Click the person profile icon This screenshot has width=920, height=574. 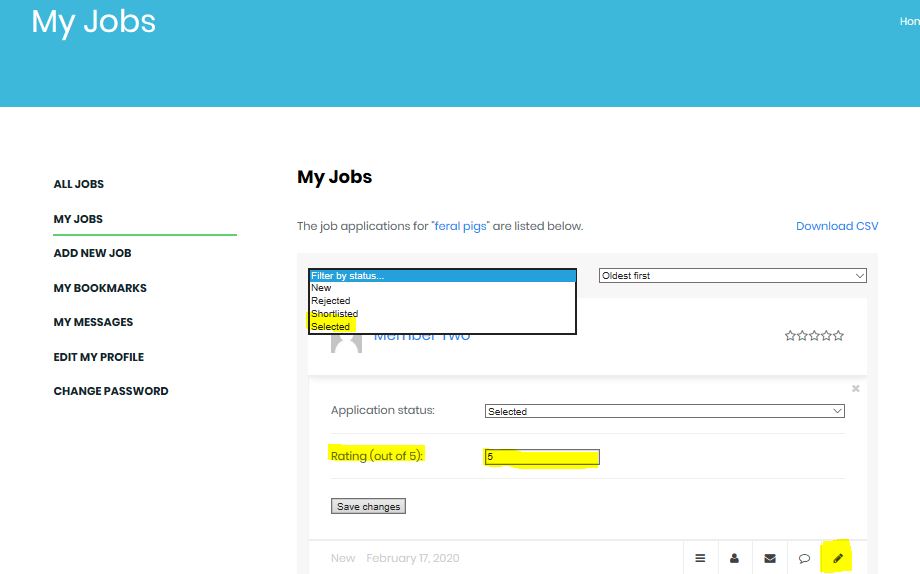coord(734,558)
